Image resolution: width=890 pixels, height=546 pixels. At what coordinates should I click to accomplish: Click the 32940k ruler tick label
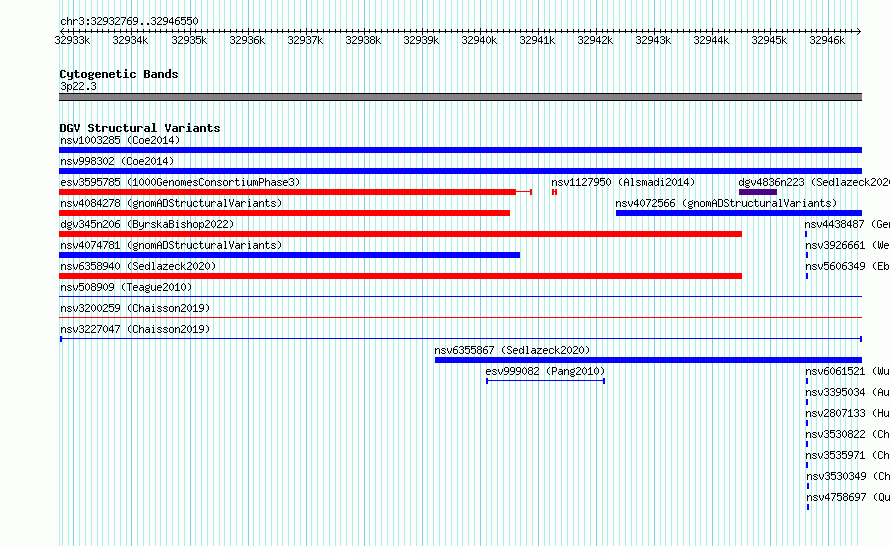[479, 40]
